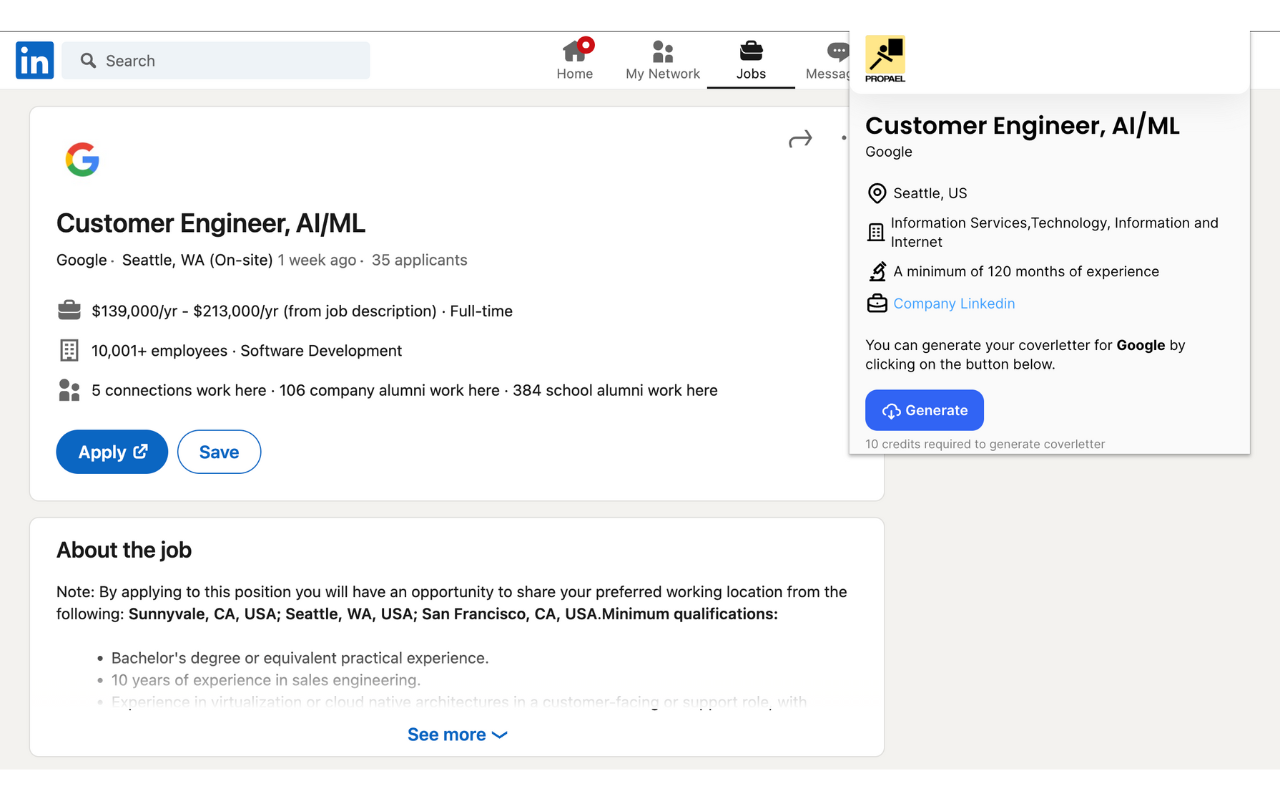Click the job title Customer Engineer, AI/ML

pyautogui.click(x=211, y=223)
